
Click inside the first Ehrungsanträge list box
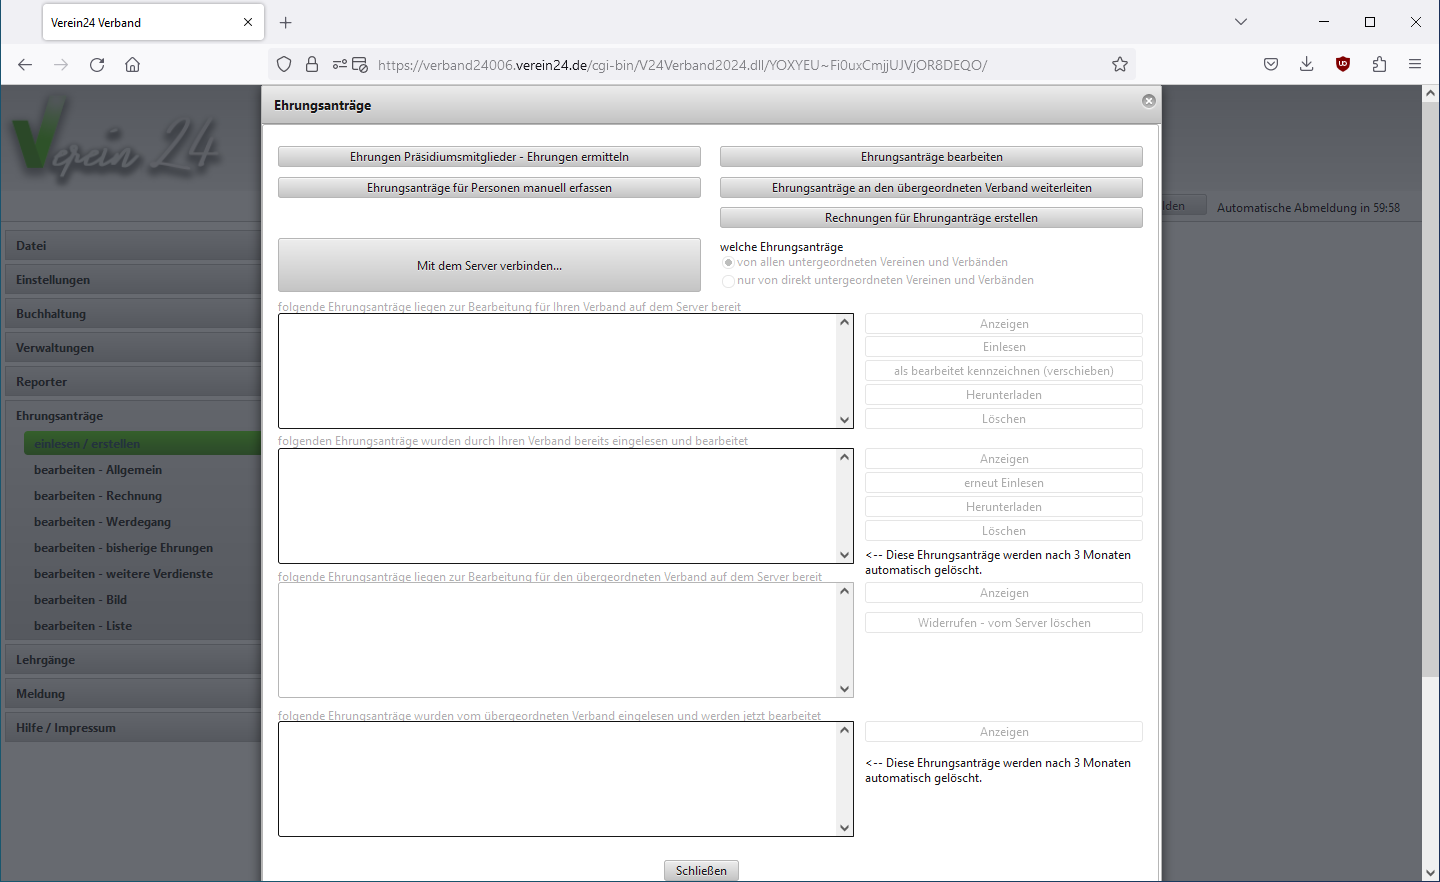[557, 371]
